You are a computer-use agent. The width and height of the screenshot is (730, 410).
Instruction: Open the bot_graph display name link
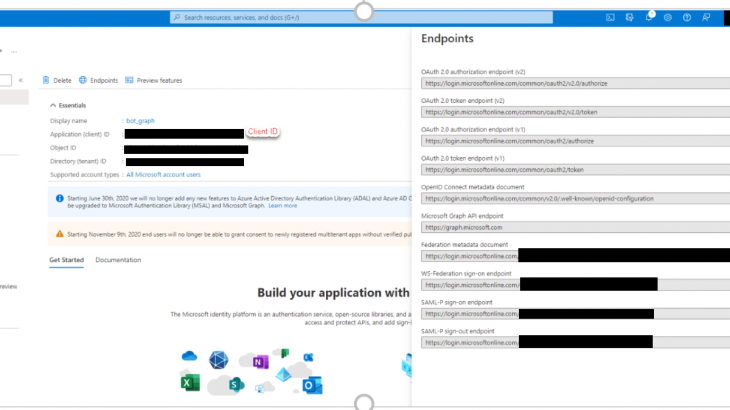tap(139, 120)
